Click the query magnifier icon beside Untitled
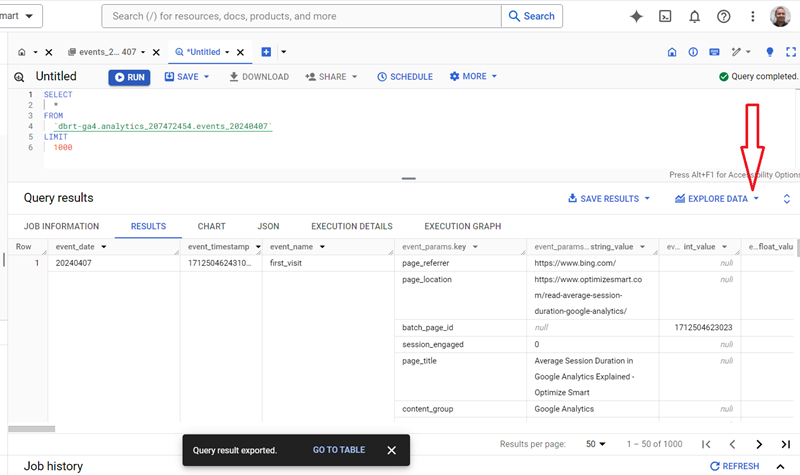This screenshot has height=475, width=800. pyautogui.click(x=19, y=77)
